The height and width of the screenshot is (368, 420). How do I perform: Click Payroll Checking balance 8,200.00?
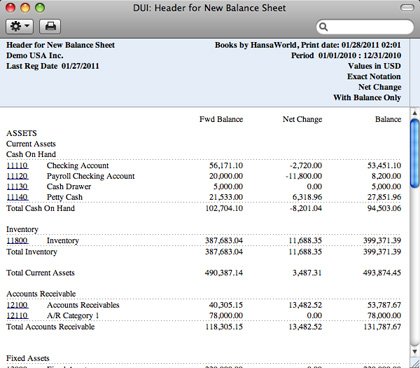(386, 176)
